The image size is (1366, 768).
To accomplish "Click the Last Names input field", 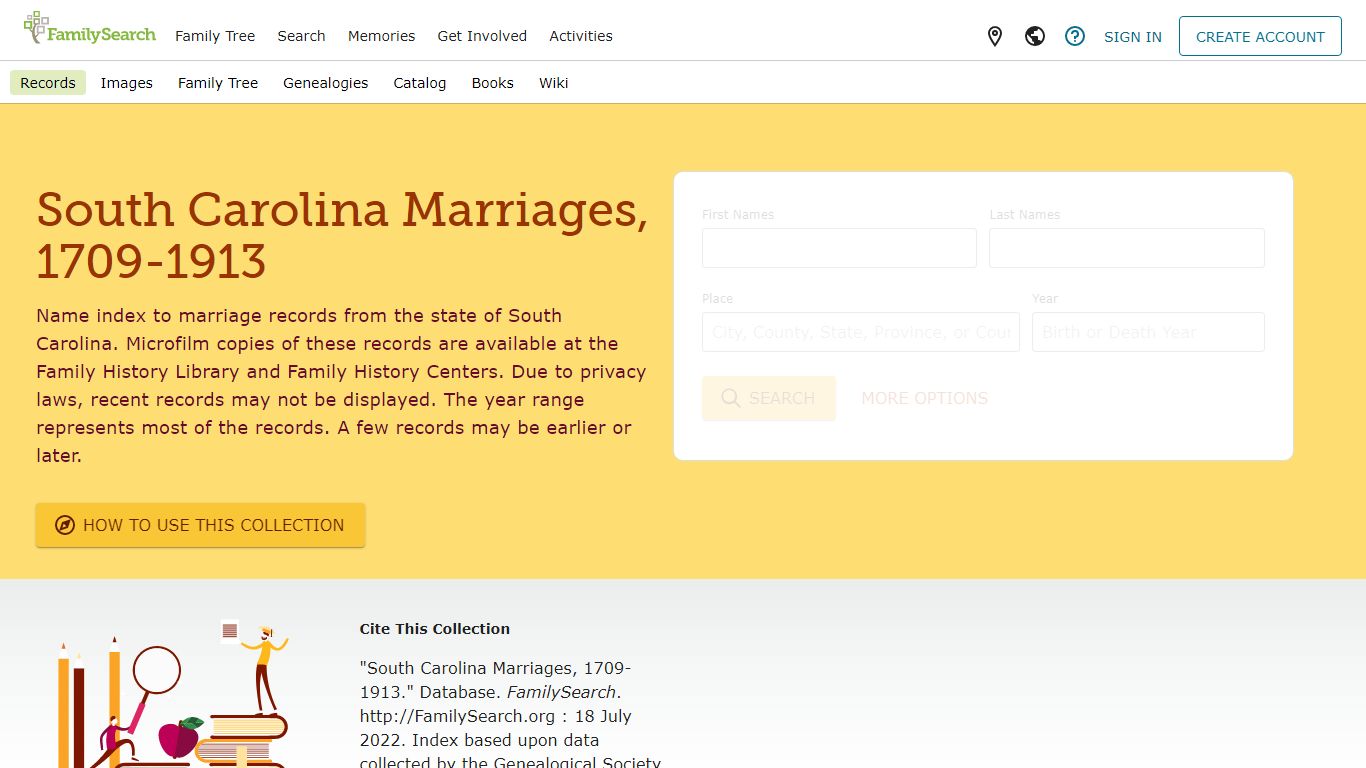I will (x=1127, y=248).
